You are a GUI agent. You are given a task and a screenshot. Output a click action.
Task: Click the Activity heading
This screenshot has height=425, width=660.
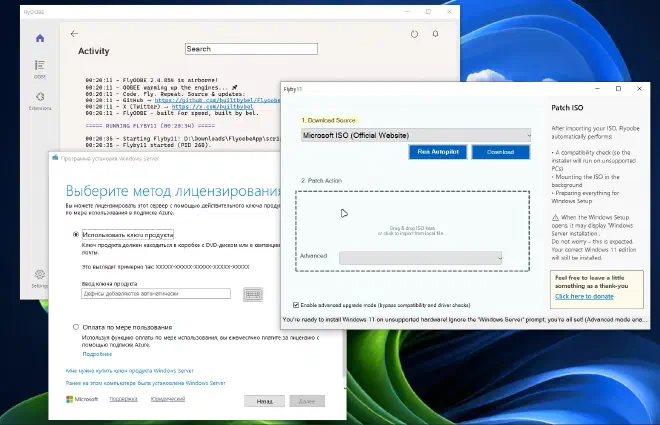pyautogui.click(x=93, y=51)
